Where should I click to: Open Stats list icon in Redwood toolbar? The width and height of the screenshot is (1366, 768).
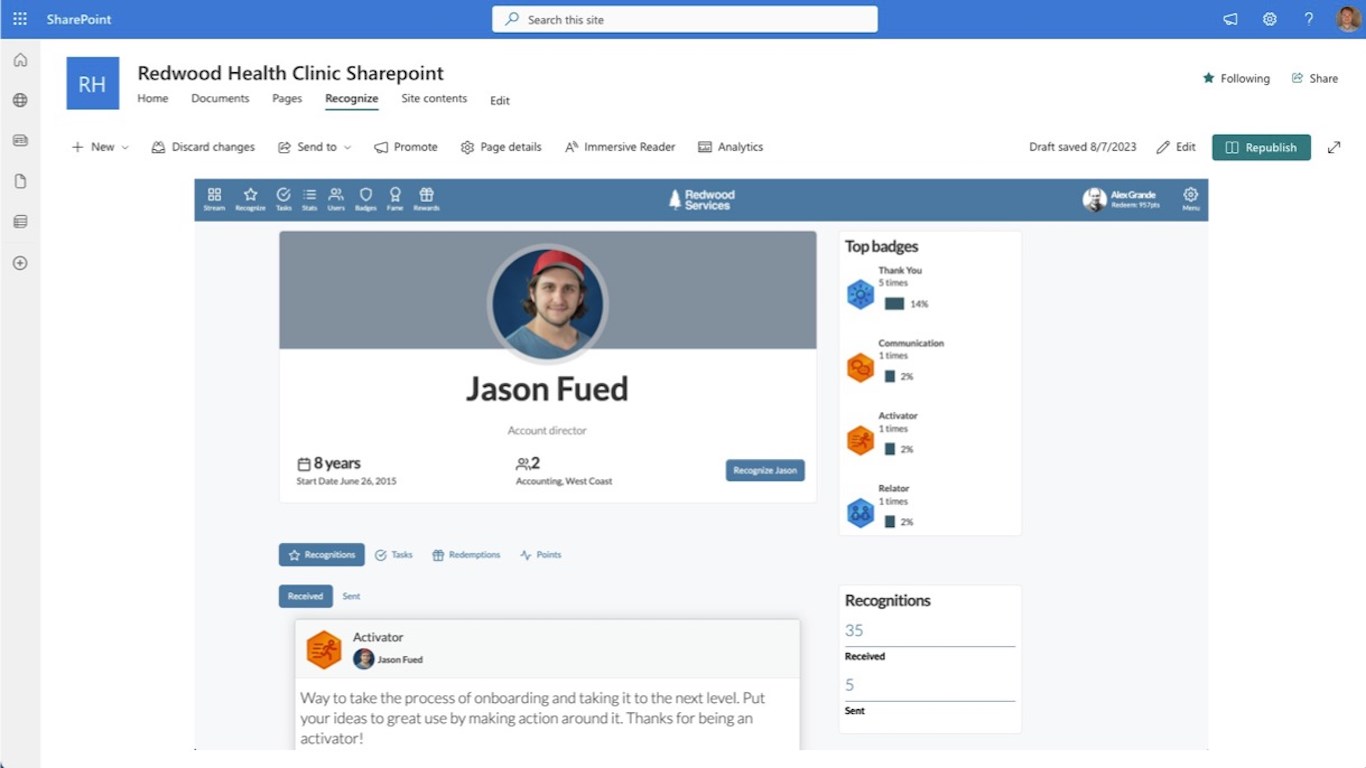pyautogui.click(x=309, y=199)
